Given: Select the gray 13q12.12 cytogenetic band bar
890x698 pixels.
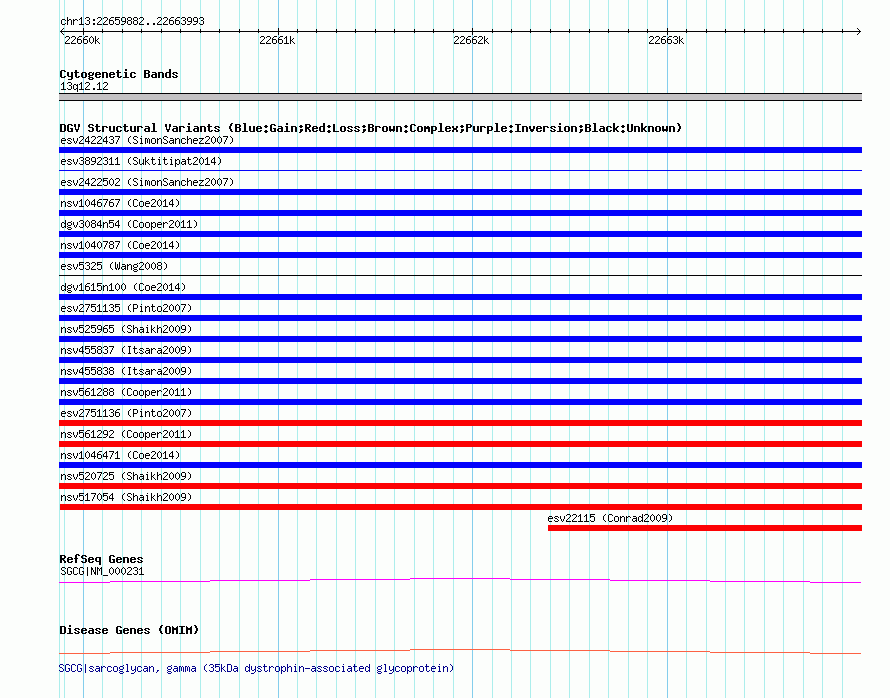Looking at the screenshot, I should click(x=460, y=97).
